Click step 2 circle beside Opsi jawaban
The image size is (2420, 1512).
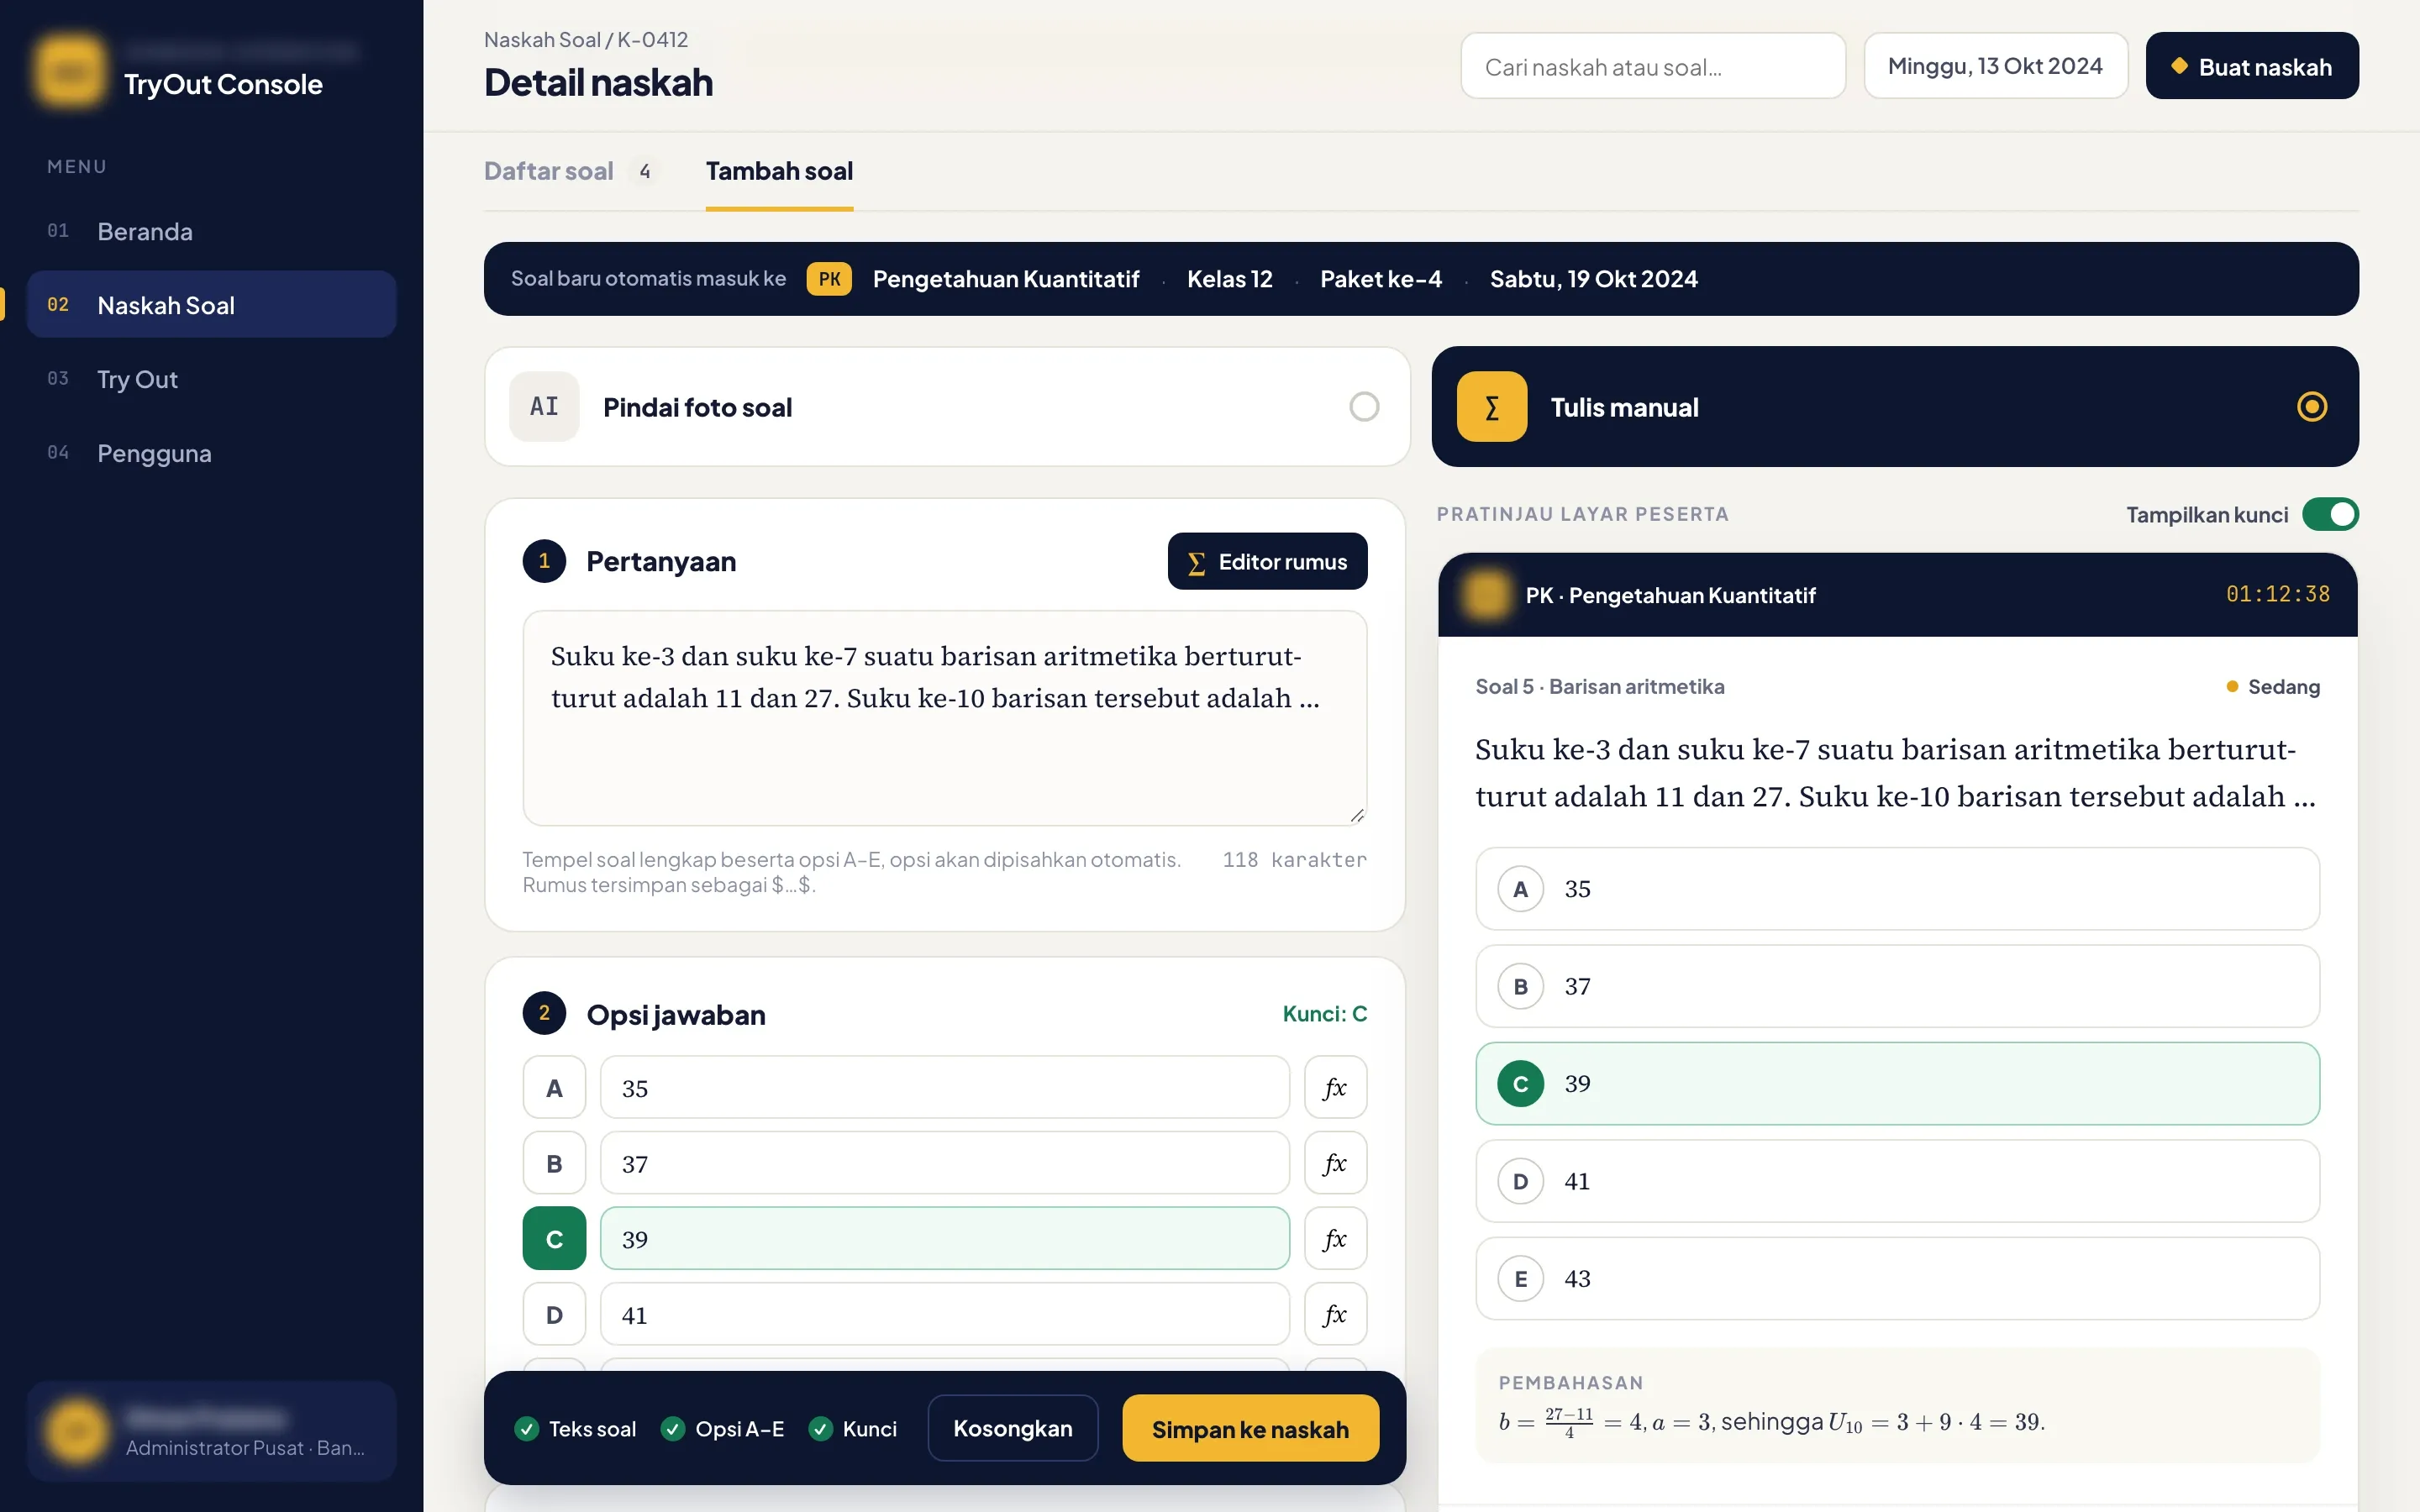tap(544, 1013)
